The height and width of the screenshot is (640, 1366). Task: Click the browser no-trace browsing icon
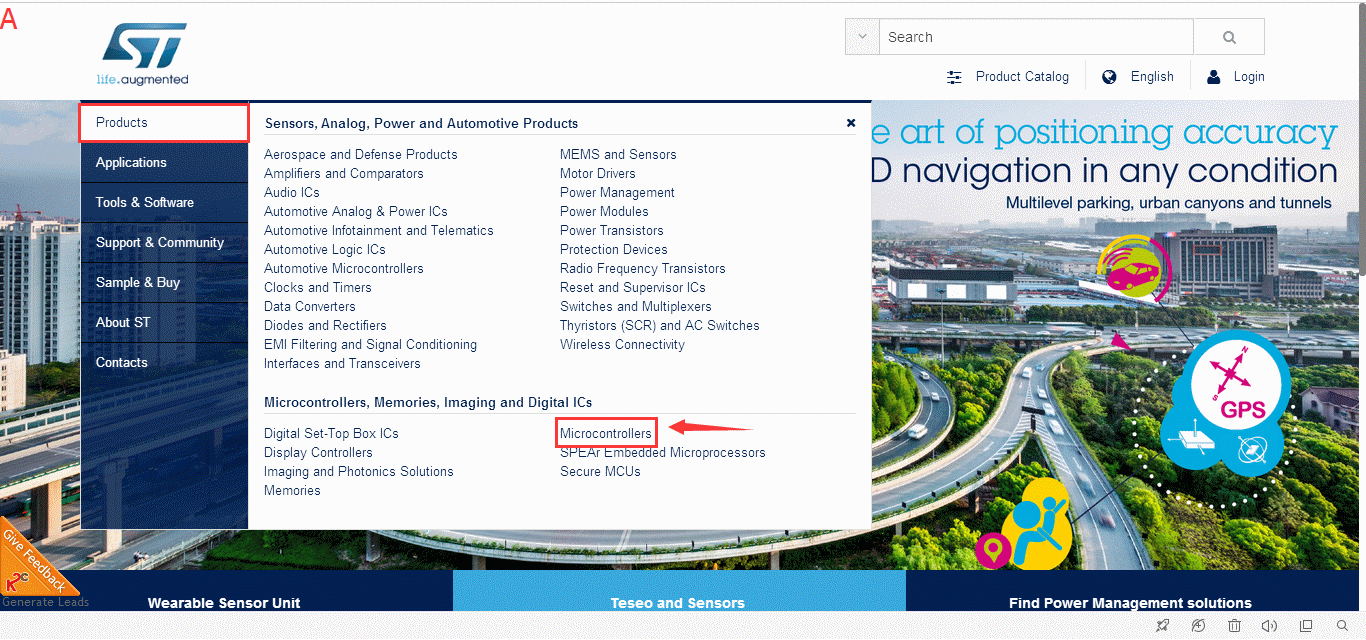pyautogui.click(x=1198, y=626)
